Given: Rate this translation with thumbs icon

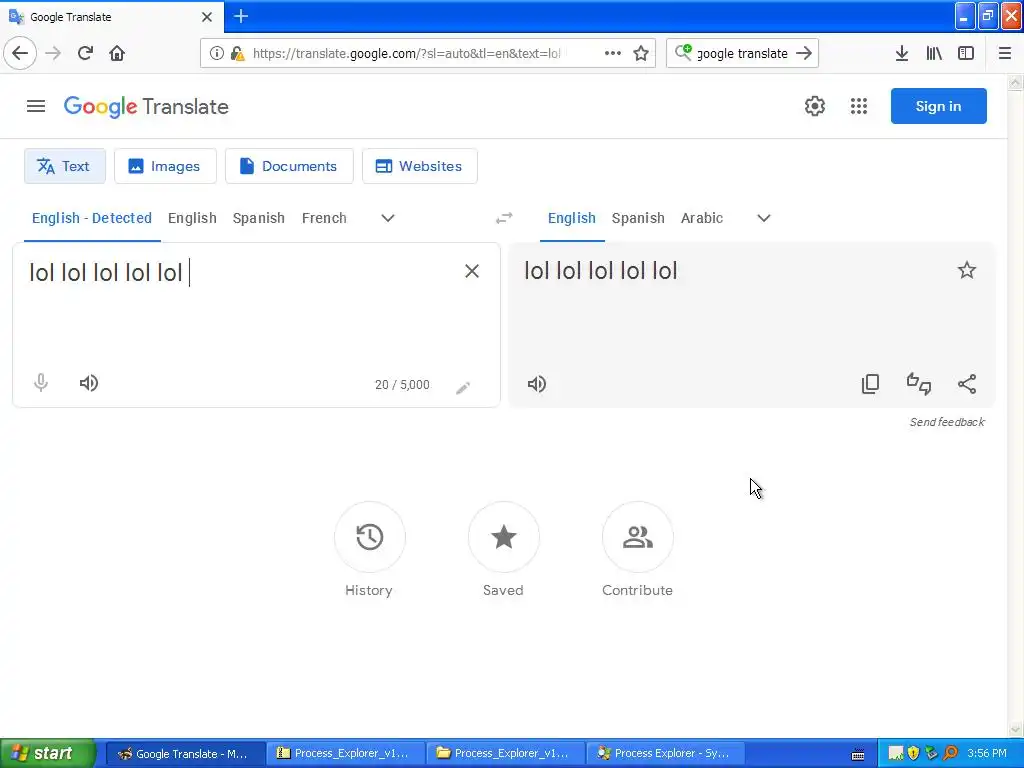Looking at the screenshot, I should point(919,384).
